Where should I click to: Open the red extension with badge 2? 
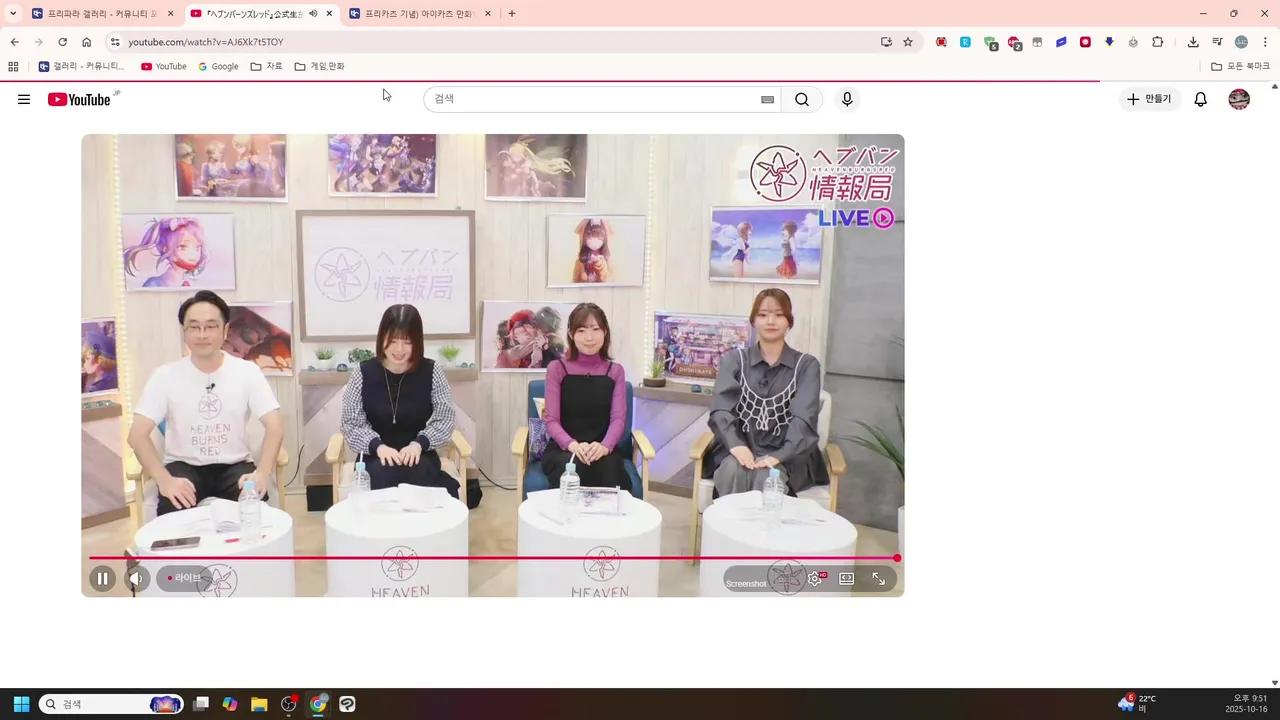(x=1014, y=43)
